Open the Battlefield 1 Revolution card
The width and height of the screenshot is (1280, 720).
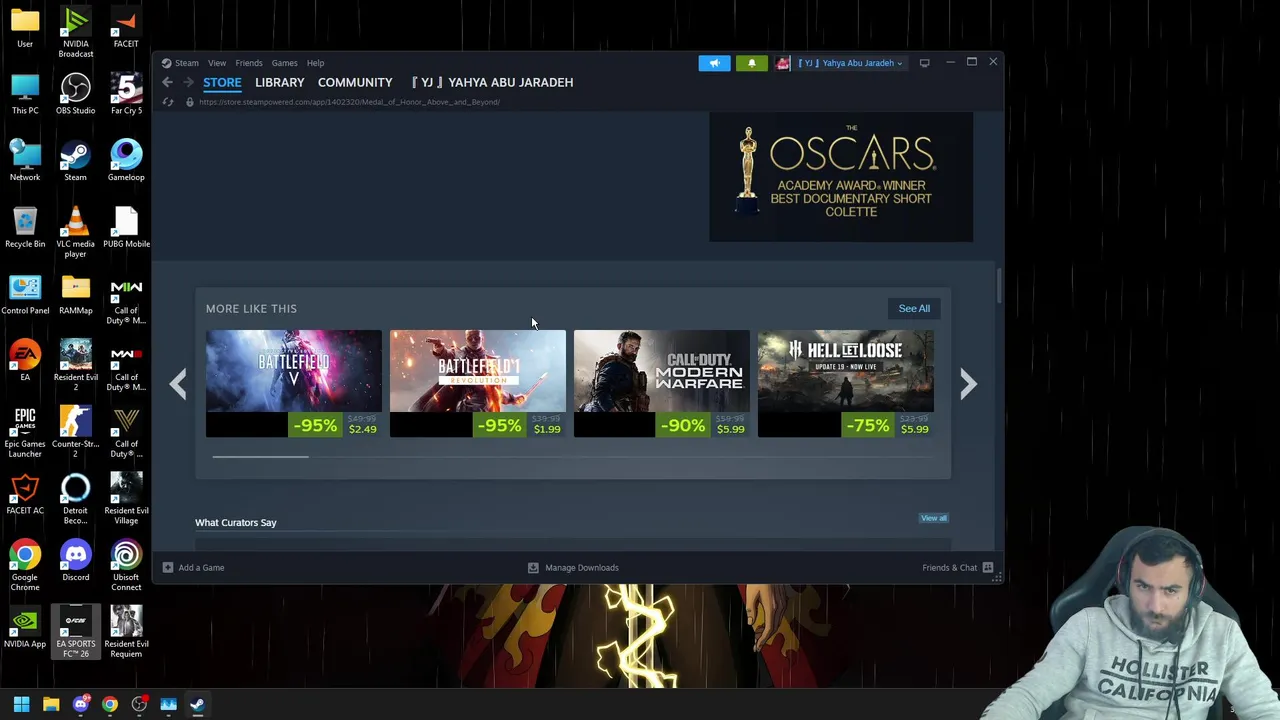[477, 384]
